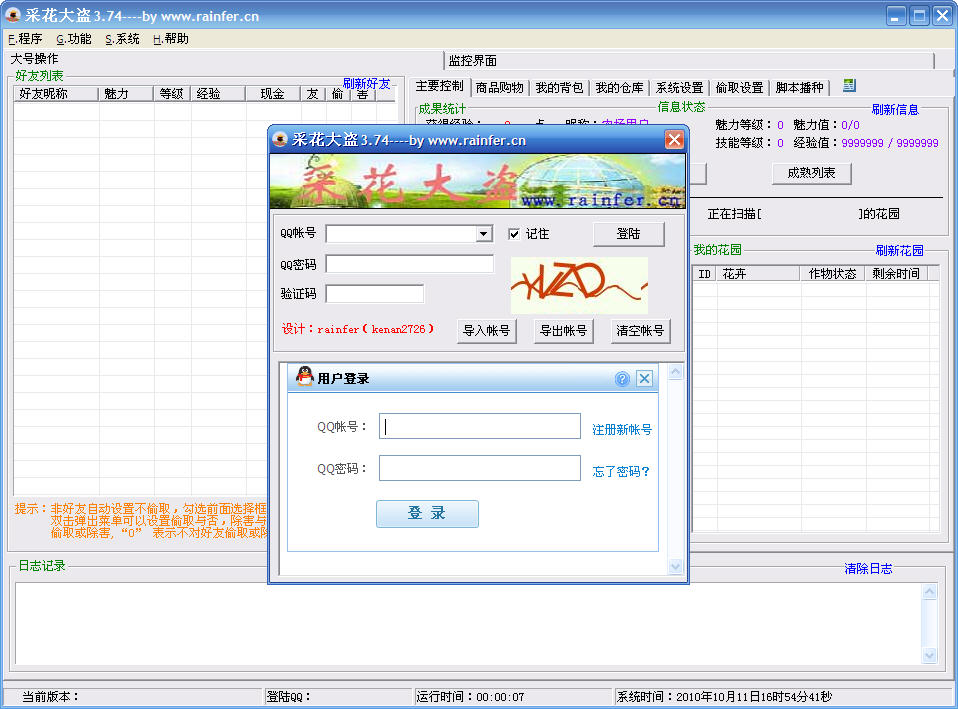
Task: Sort friends by 现金 column header
Action: coord(273,94)
